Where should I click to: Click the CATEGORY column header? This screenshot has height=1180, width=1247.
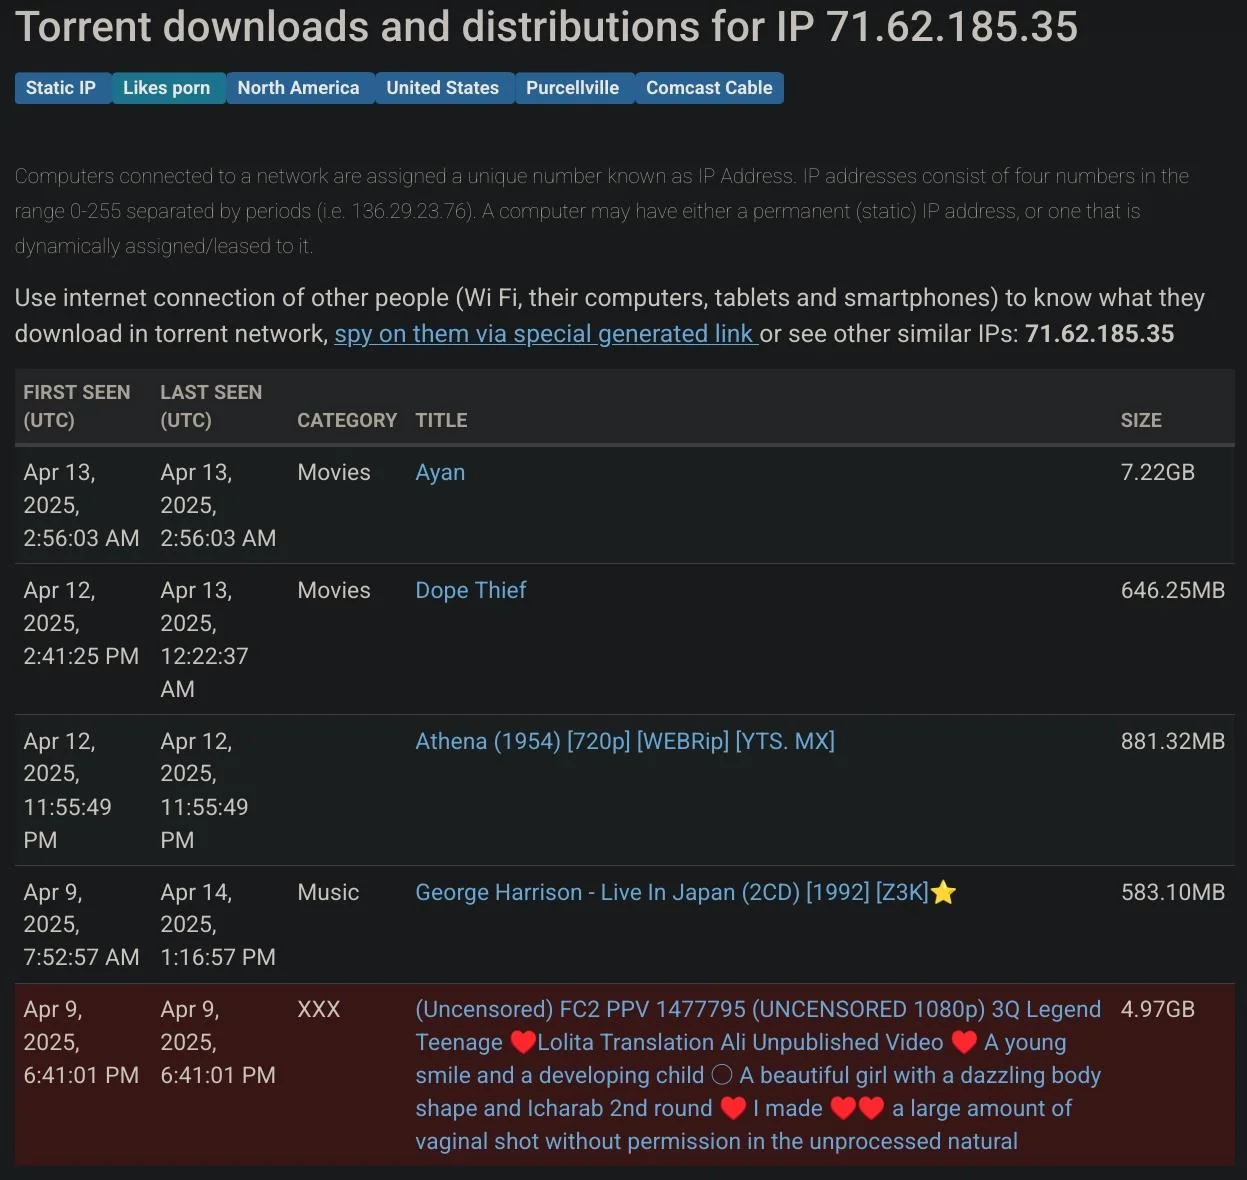[x=347, y=420]
